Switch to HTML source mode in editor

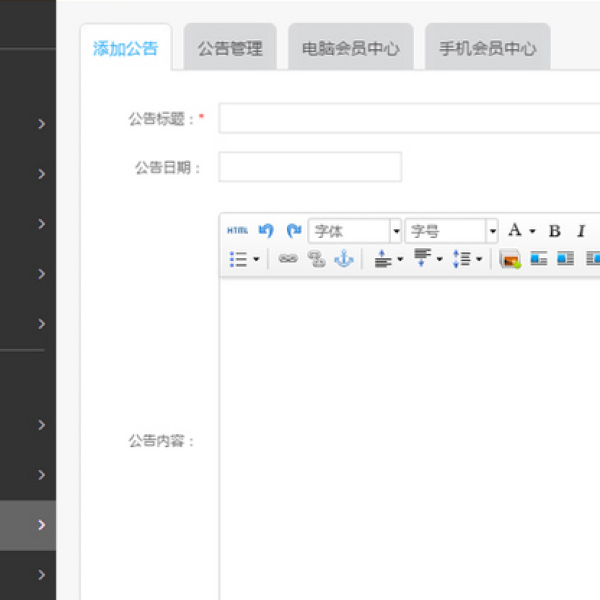(237, 231)
